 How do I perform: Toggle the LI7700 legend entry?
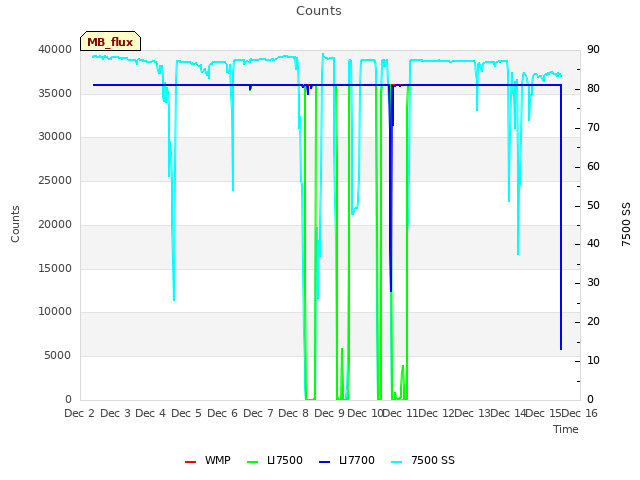tap(347, 460)
